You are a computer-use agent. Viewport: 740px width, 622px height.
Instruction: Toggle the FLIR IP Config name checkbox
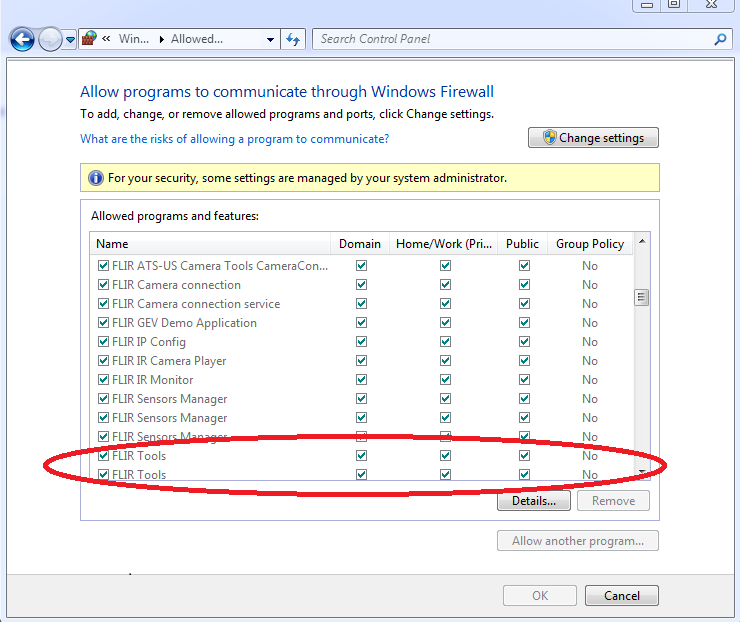pyautogui.click(x=103, y=342)
